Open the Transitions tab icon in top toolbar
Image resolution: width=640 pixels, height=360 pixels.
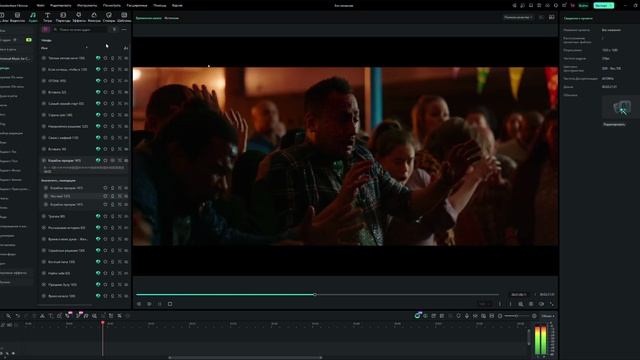pyautogui.click(x=63, y=17)
